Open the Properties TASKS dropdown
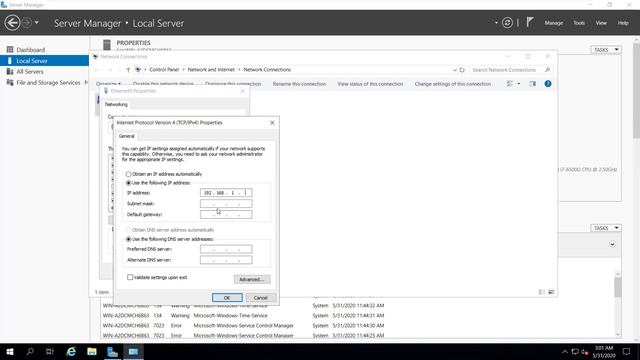The height and width of the screenshot is (360, 640). (606, 50)
